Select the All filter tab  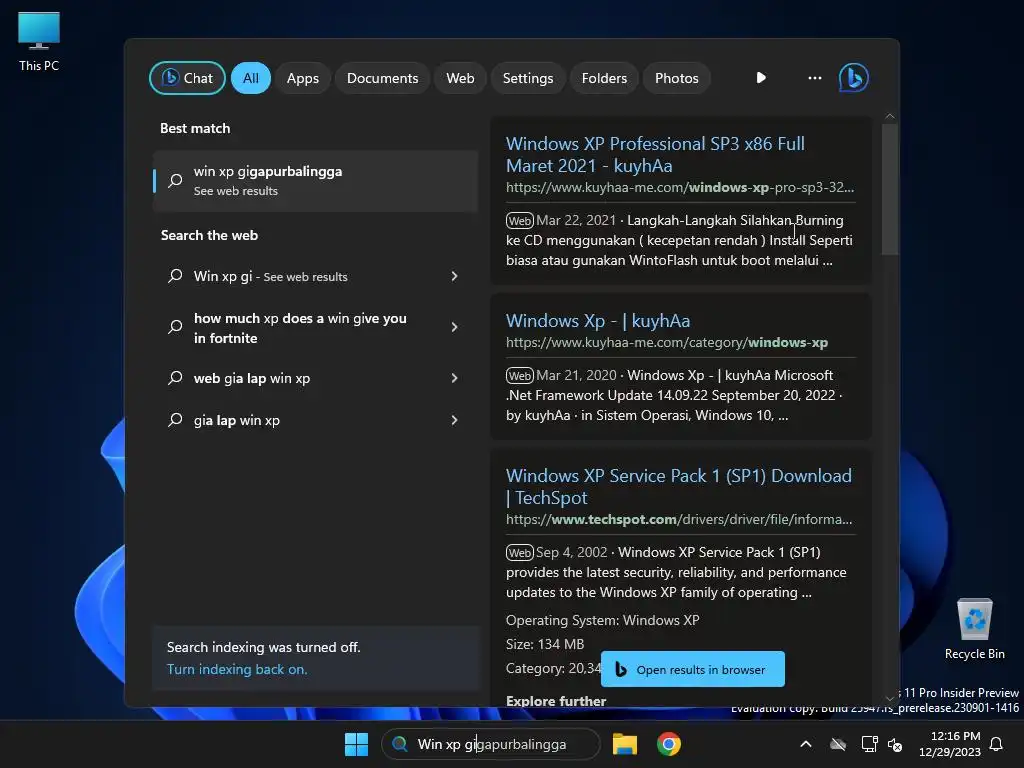(251, 78)
